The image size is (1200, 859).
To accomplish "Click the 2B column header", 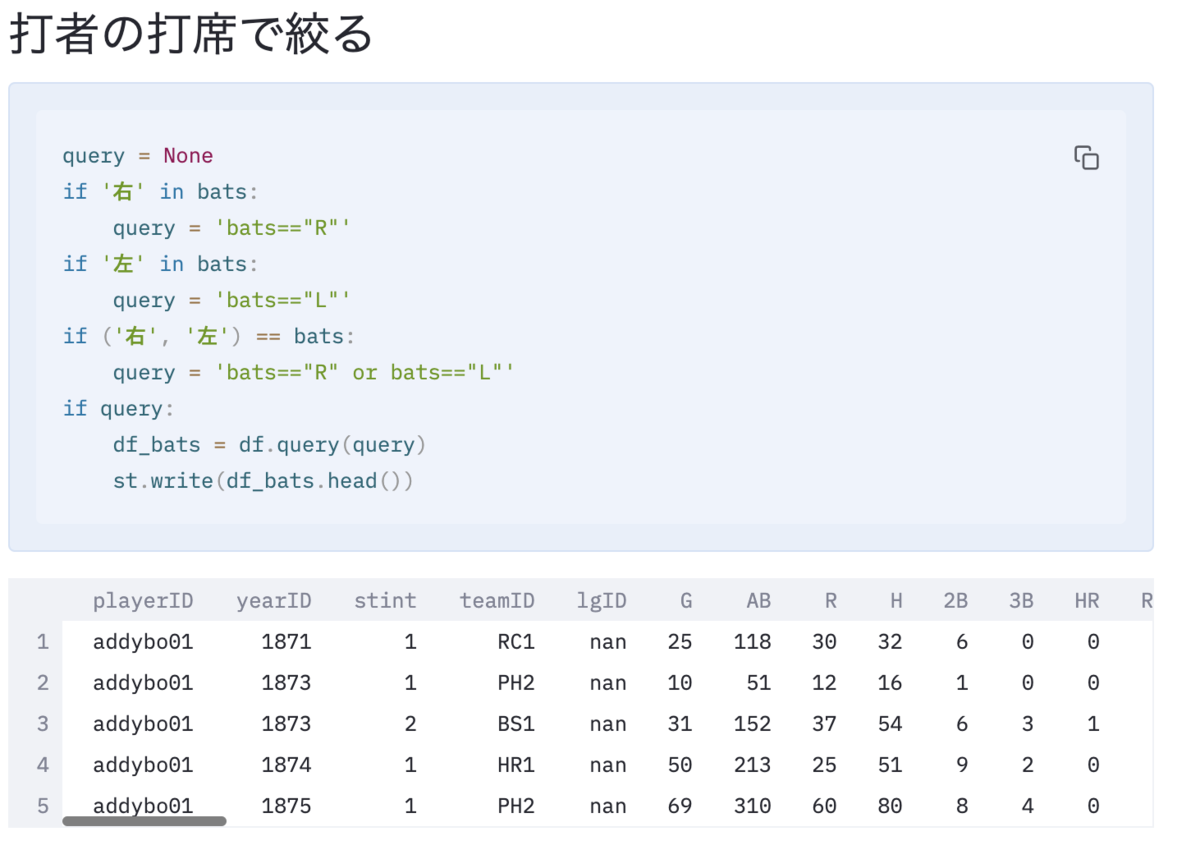I will tap(955, 601).
